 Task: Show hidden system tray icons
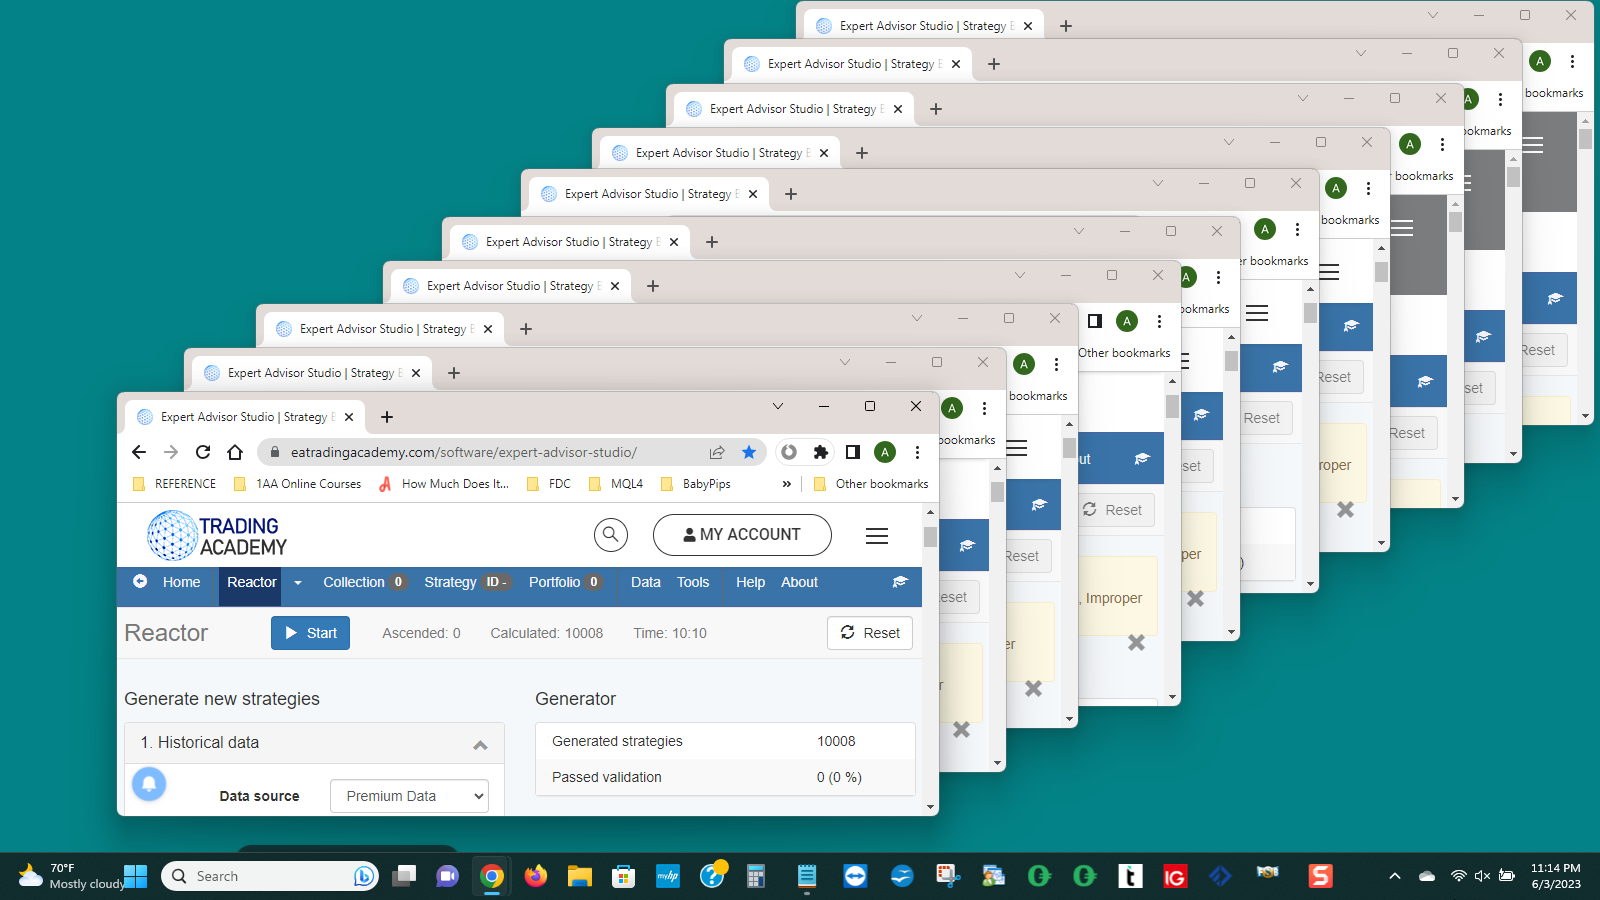point(1394,876)
